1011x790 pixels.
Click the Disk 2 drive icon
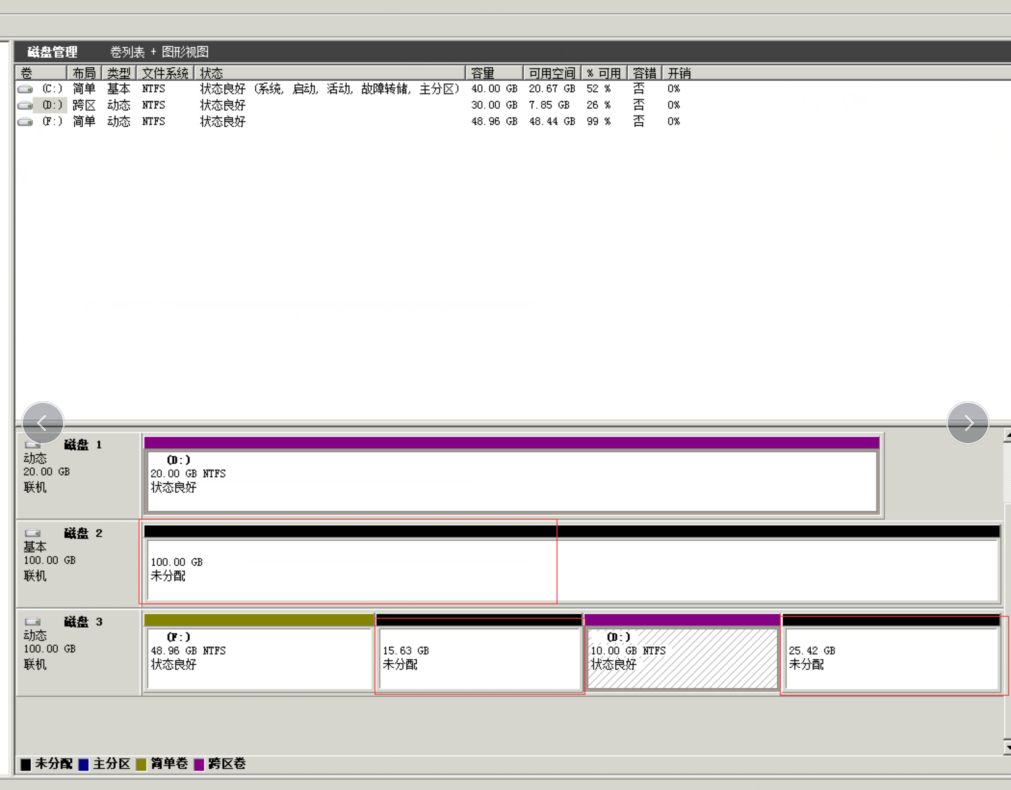pos(33,533)
